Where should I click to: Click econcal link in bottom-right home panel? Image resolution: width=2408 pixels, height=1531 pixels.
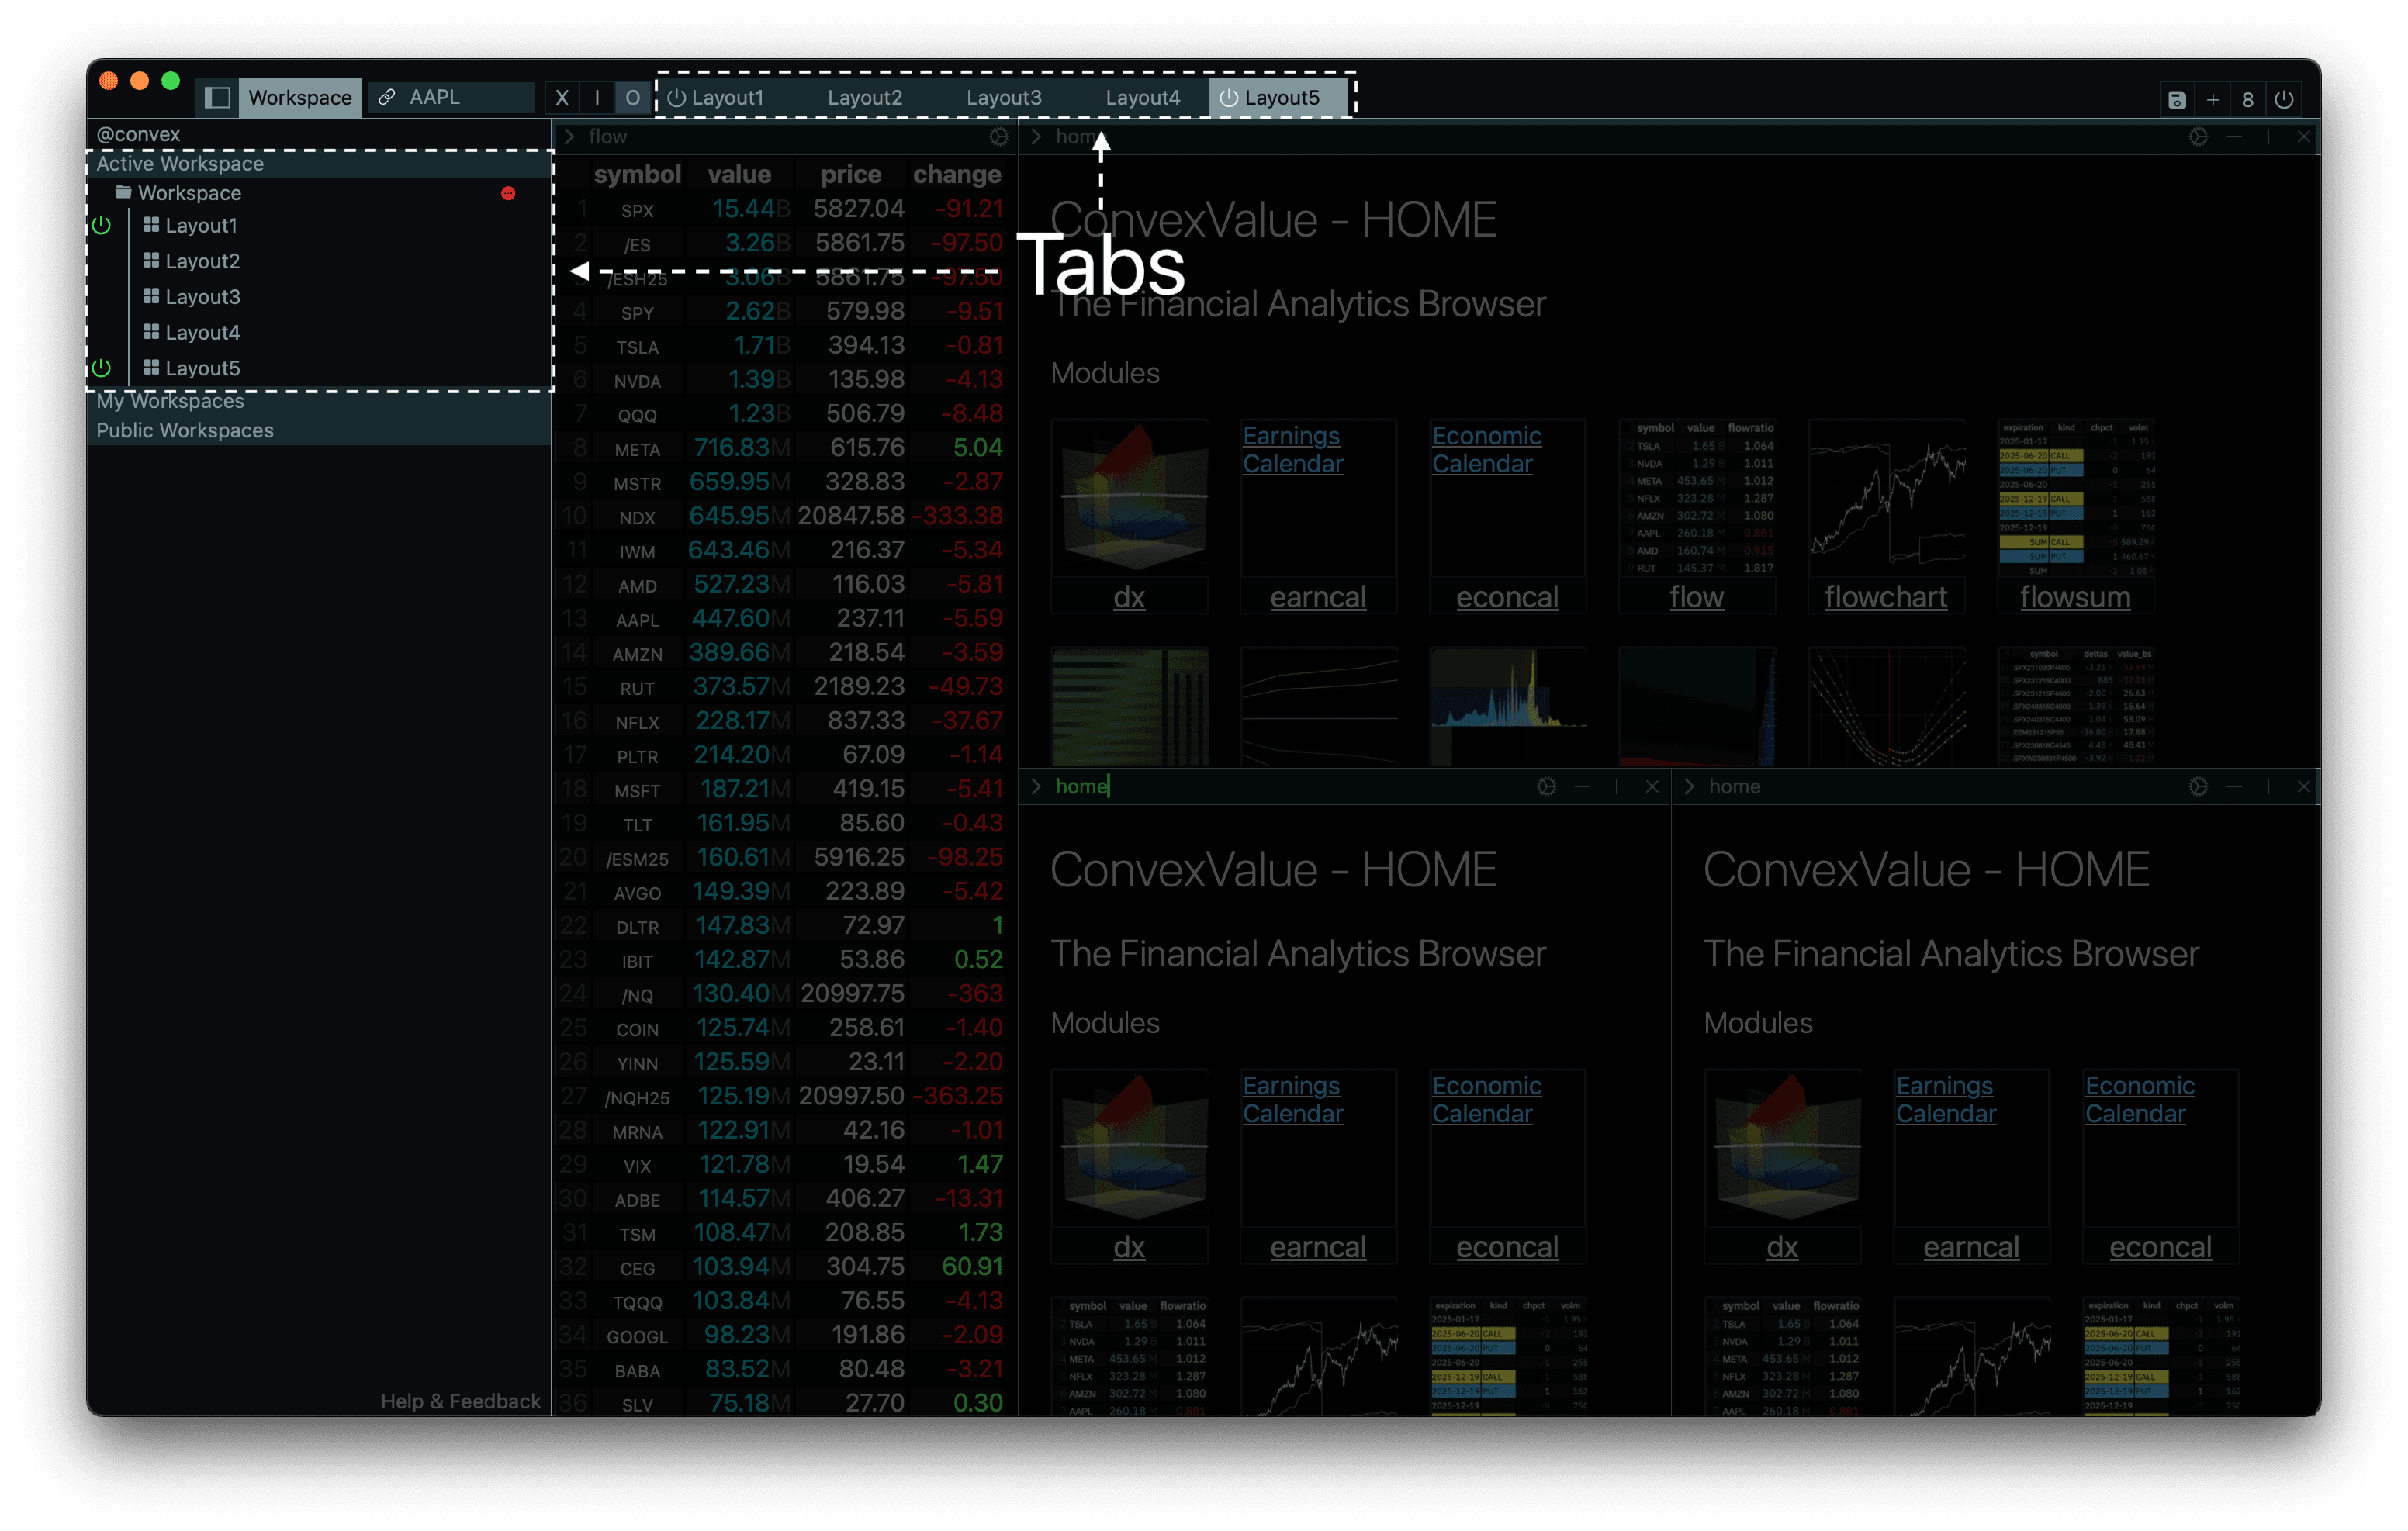tap(2160, 1247)
